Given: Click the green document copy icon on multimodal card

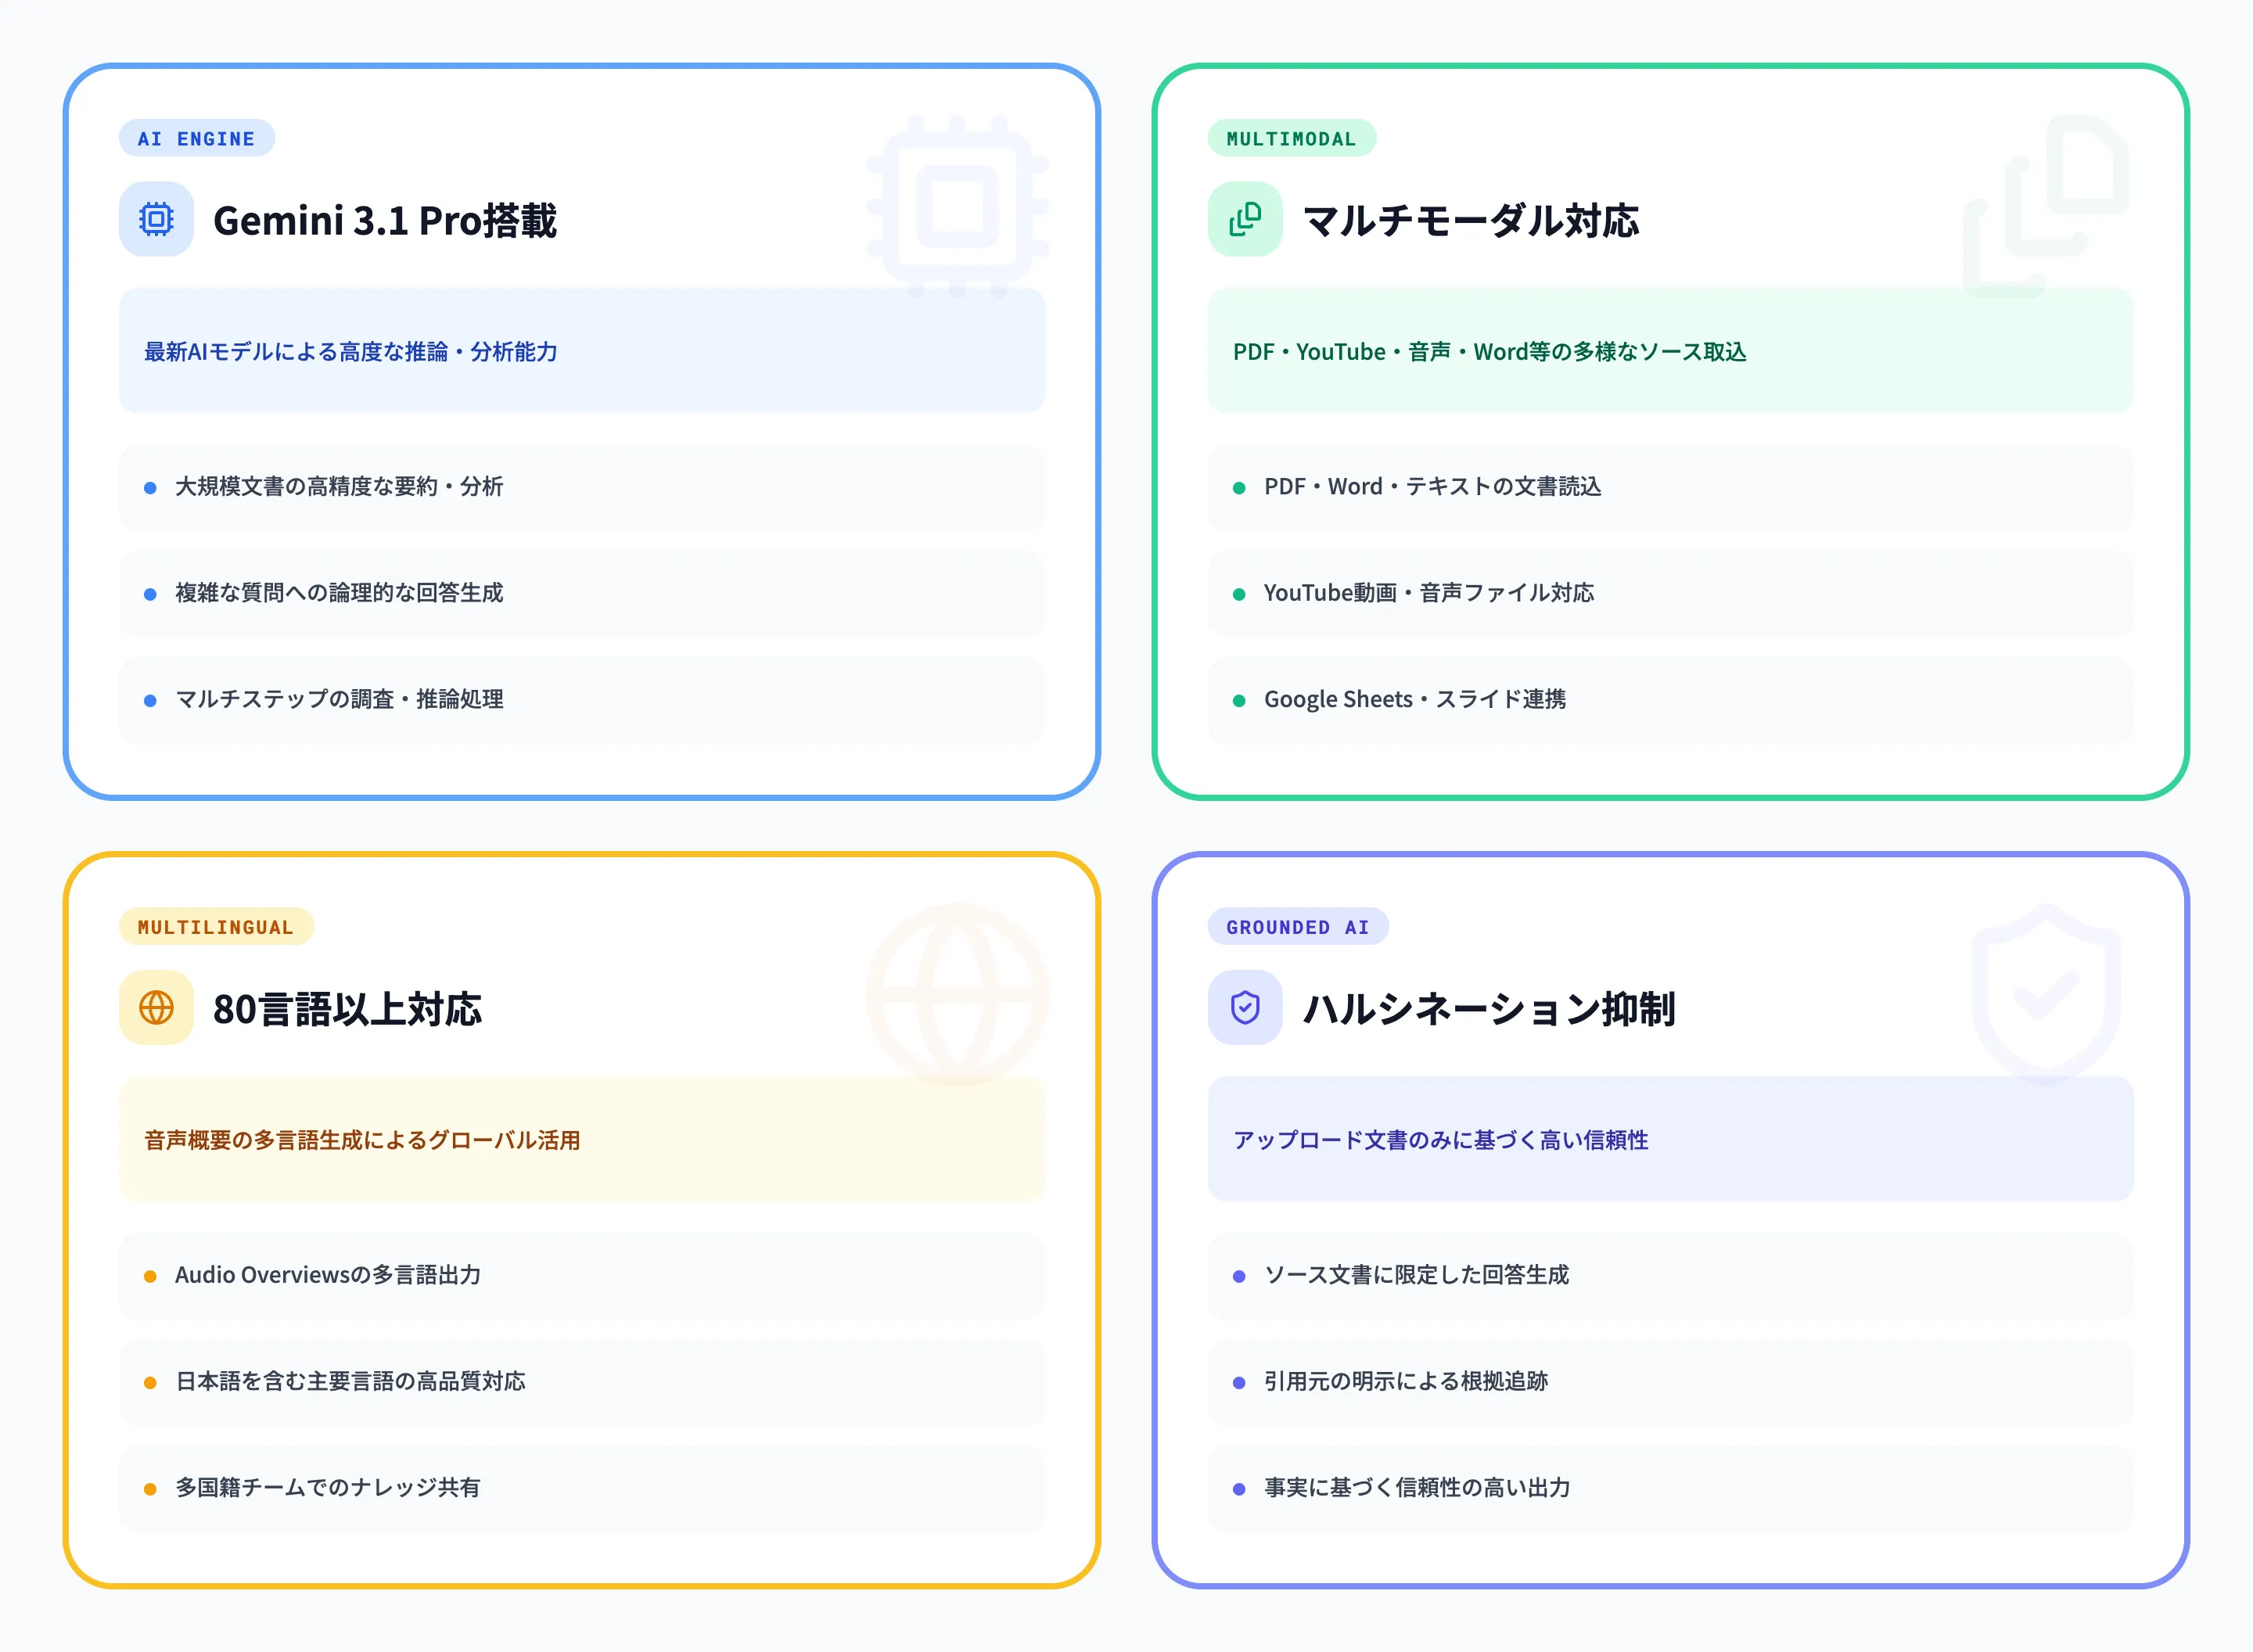Looking at the screenshot, I should [x=1245, y=218].
